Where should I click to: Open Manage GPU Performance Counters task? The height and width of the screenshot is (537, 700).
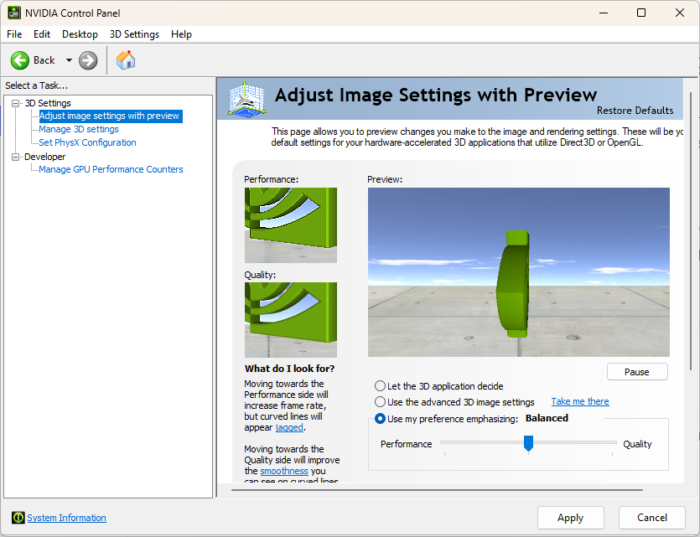[x=110, y=170]
